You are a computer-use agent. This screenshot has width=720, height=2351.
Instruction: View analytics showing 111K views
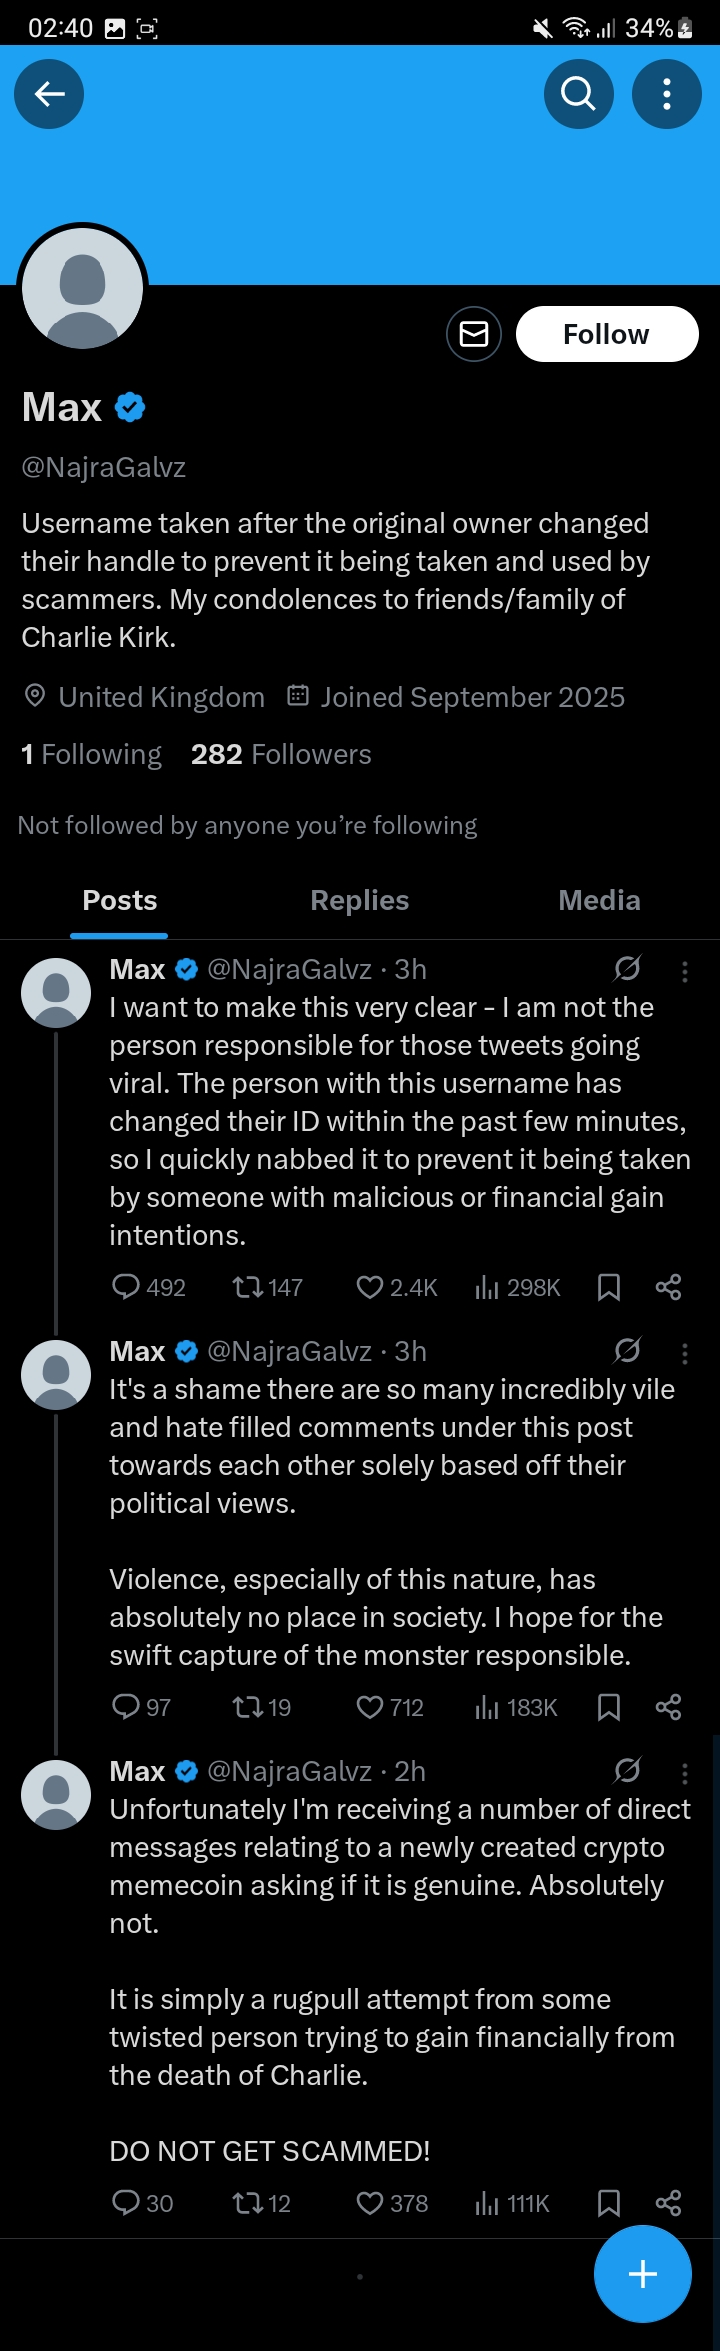point(512,2203)
